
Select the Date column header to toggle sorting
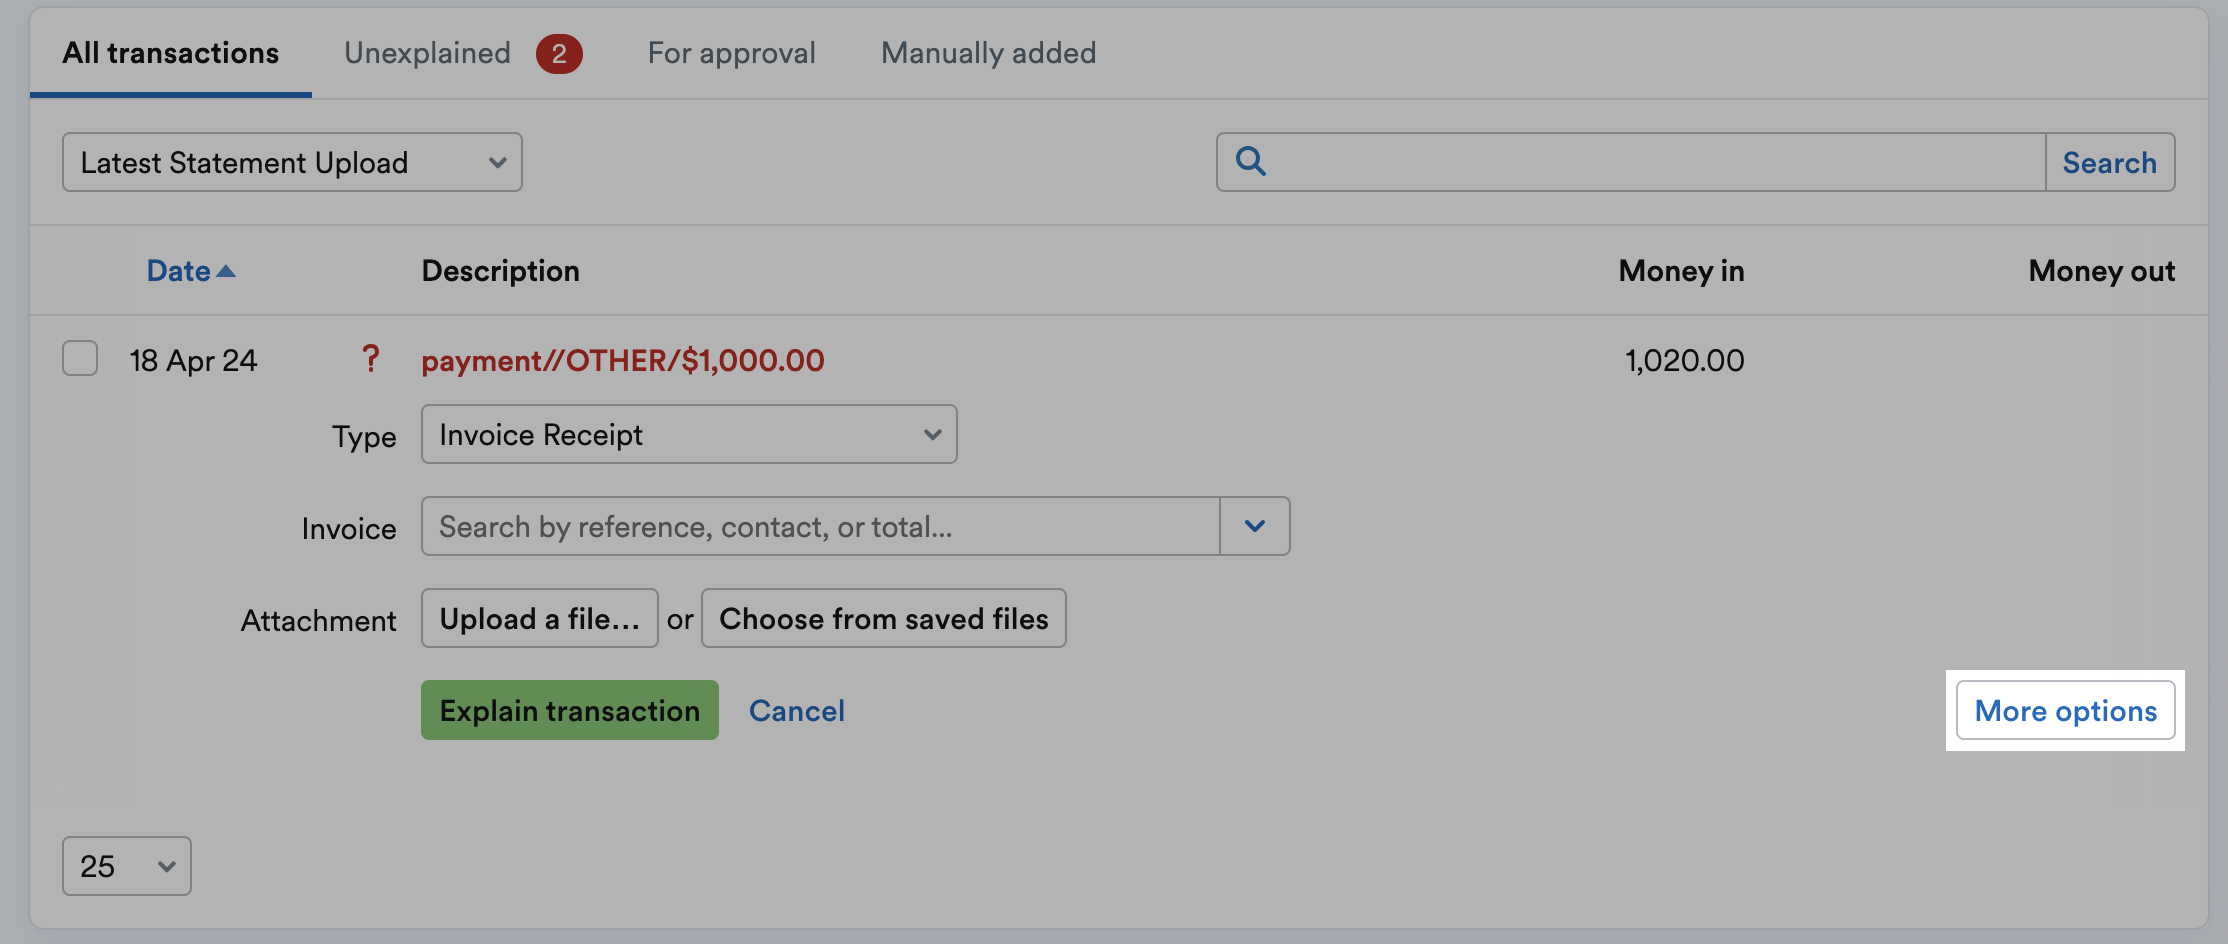(180, 270)
